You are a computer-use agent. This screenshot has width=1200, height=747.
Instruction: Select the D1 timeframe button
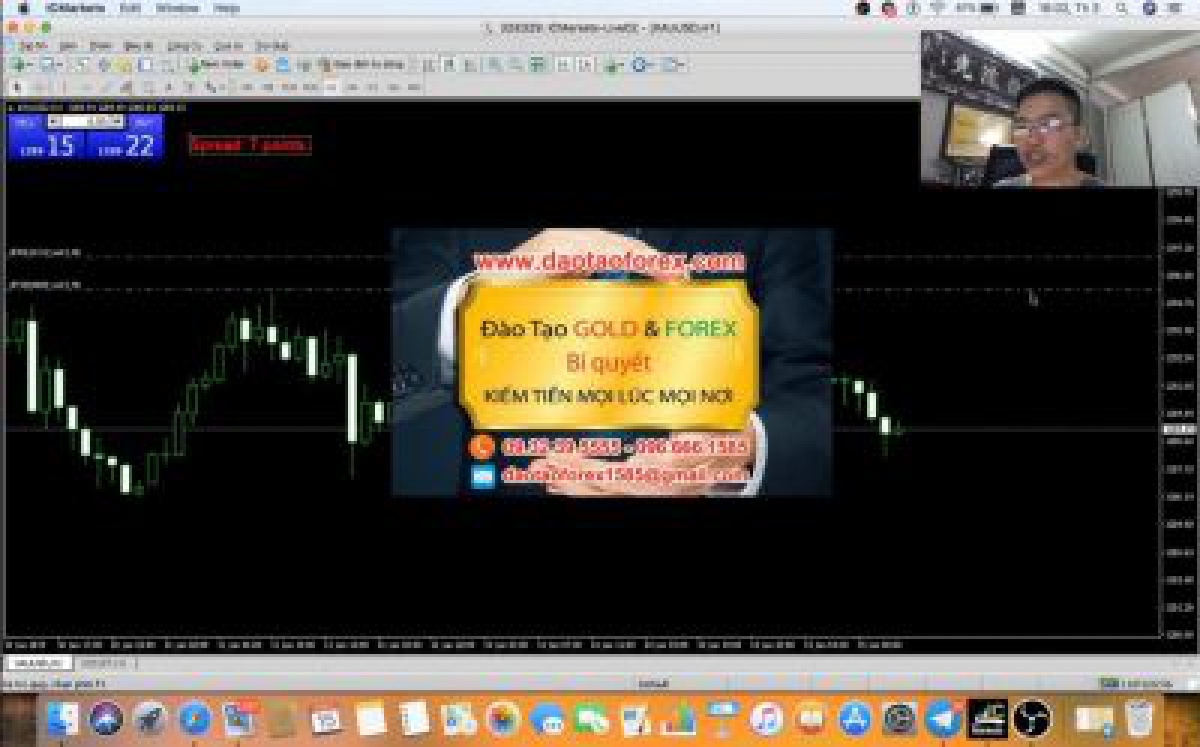point(373,87)
